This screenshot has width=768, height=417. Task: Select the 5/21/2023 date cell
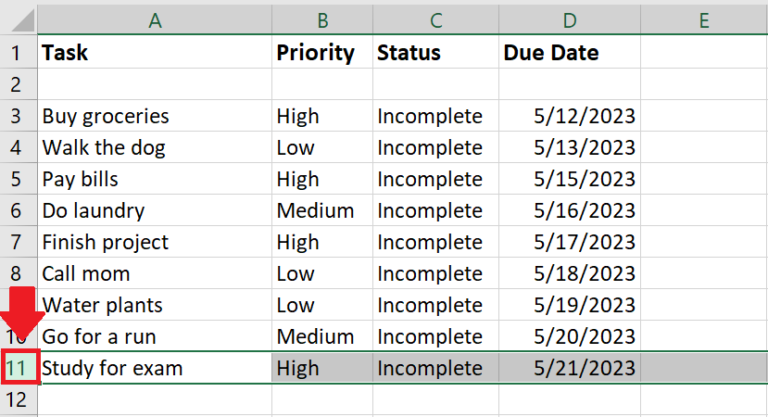[x=568, y=368]
